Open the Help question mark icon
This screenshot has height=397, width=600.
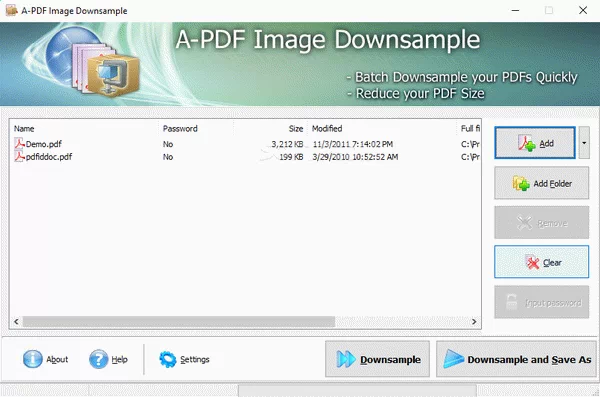click(98, 359)
